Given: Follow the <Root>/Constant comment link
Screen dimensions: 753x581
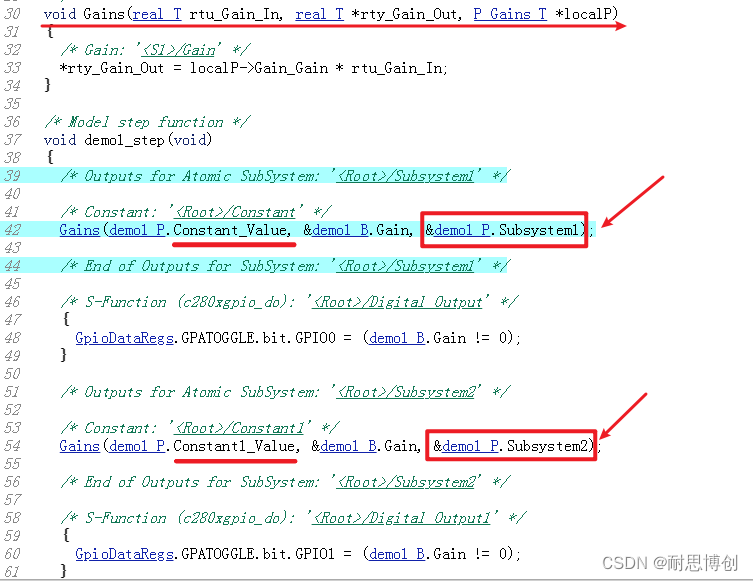Looking at the screenshot, I should point(235,212).
